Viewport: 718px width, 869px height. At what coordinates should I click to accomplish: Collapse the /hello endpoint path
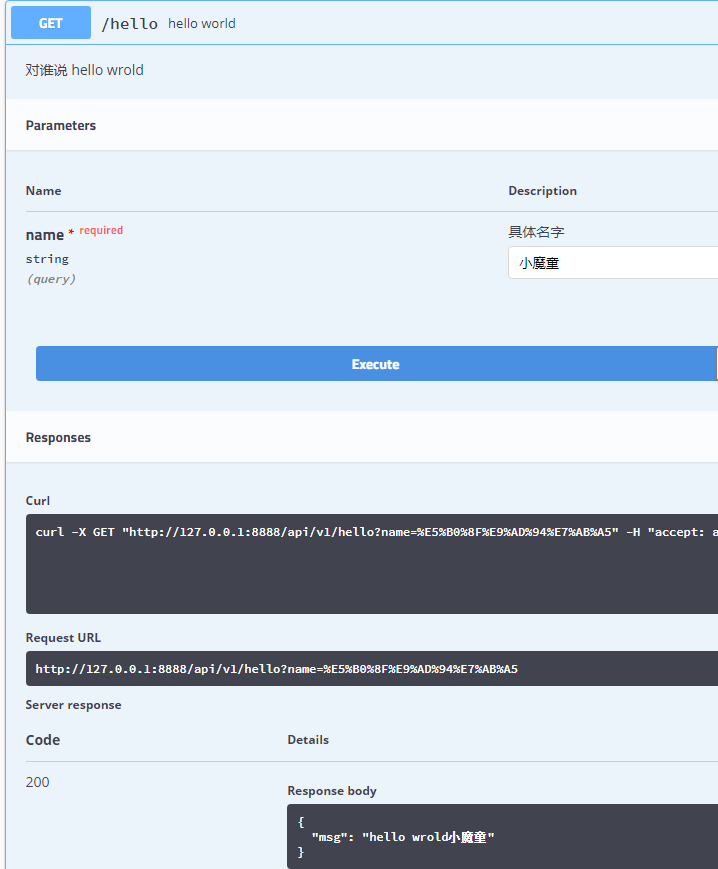tap(130, 24)
